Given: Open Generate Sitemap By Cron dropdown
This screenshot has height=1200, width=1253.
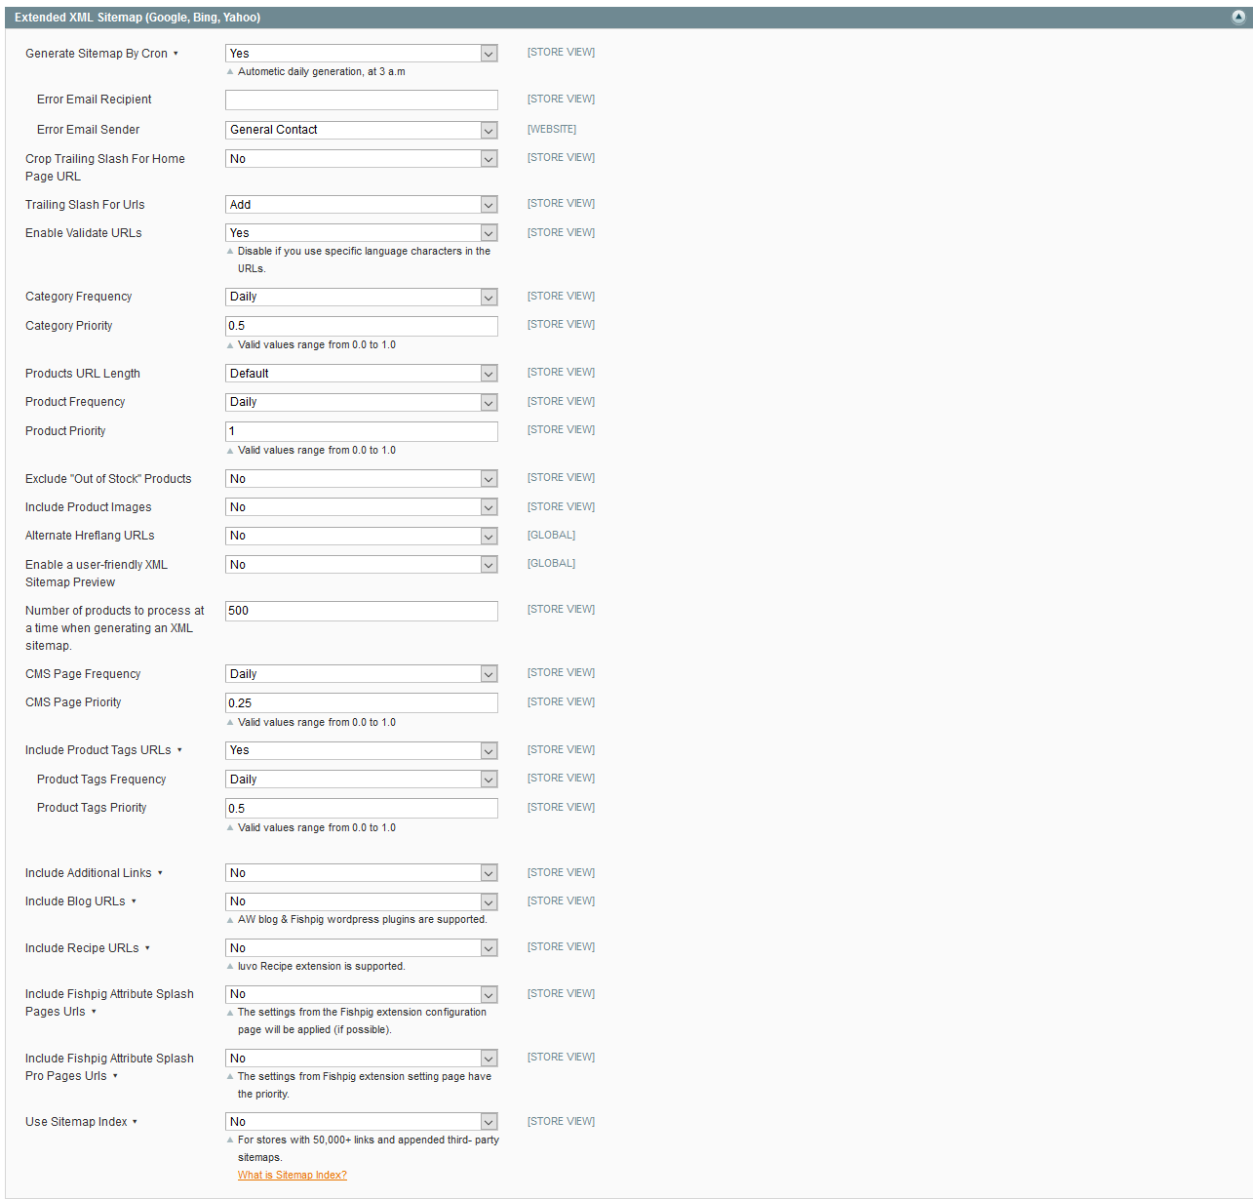Looking at the screenshot, I should pos(361,54).
